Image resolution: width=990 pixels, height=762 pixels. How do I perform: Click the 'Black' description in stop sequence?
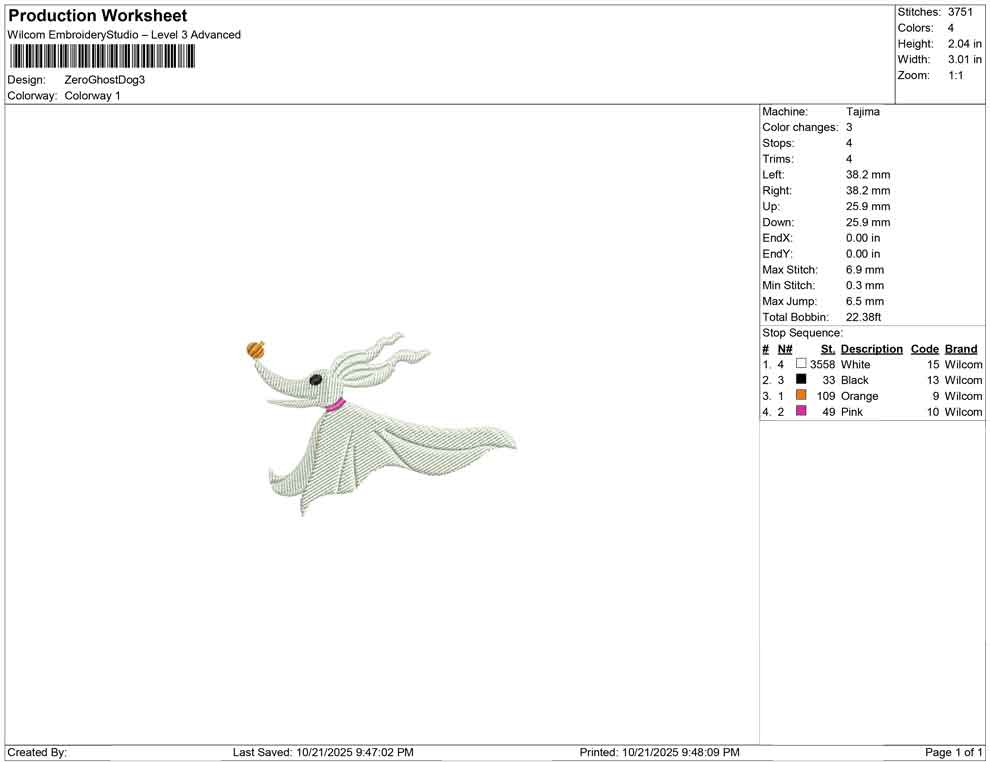click(x=855, y=380)
